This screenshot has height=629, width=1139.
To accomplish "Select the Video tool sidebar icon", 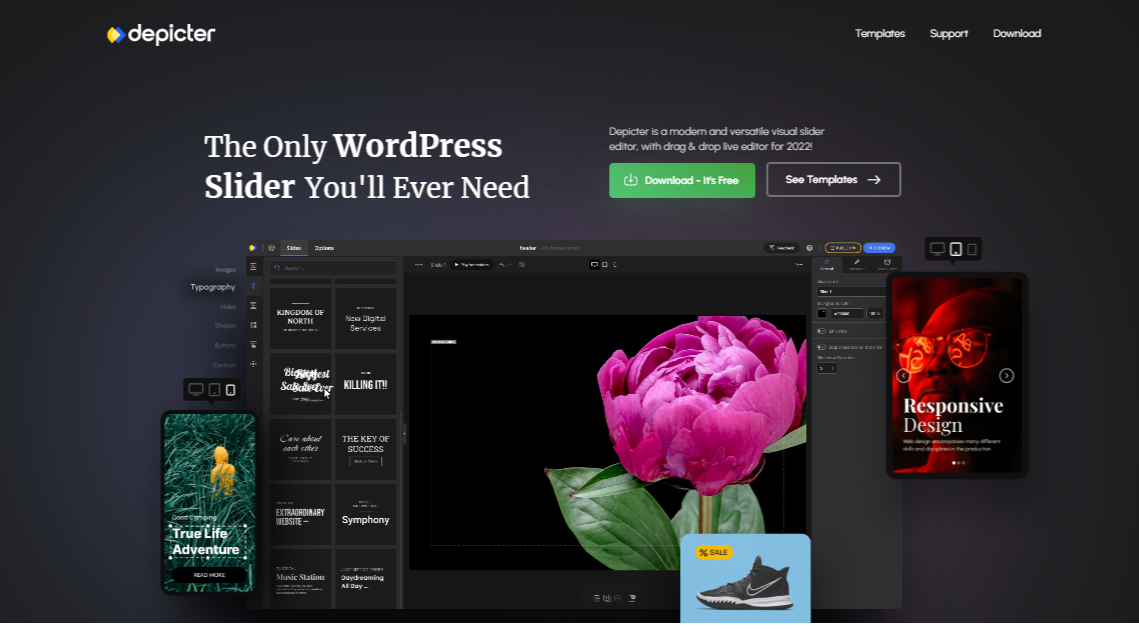I will coord(254,306).
